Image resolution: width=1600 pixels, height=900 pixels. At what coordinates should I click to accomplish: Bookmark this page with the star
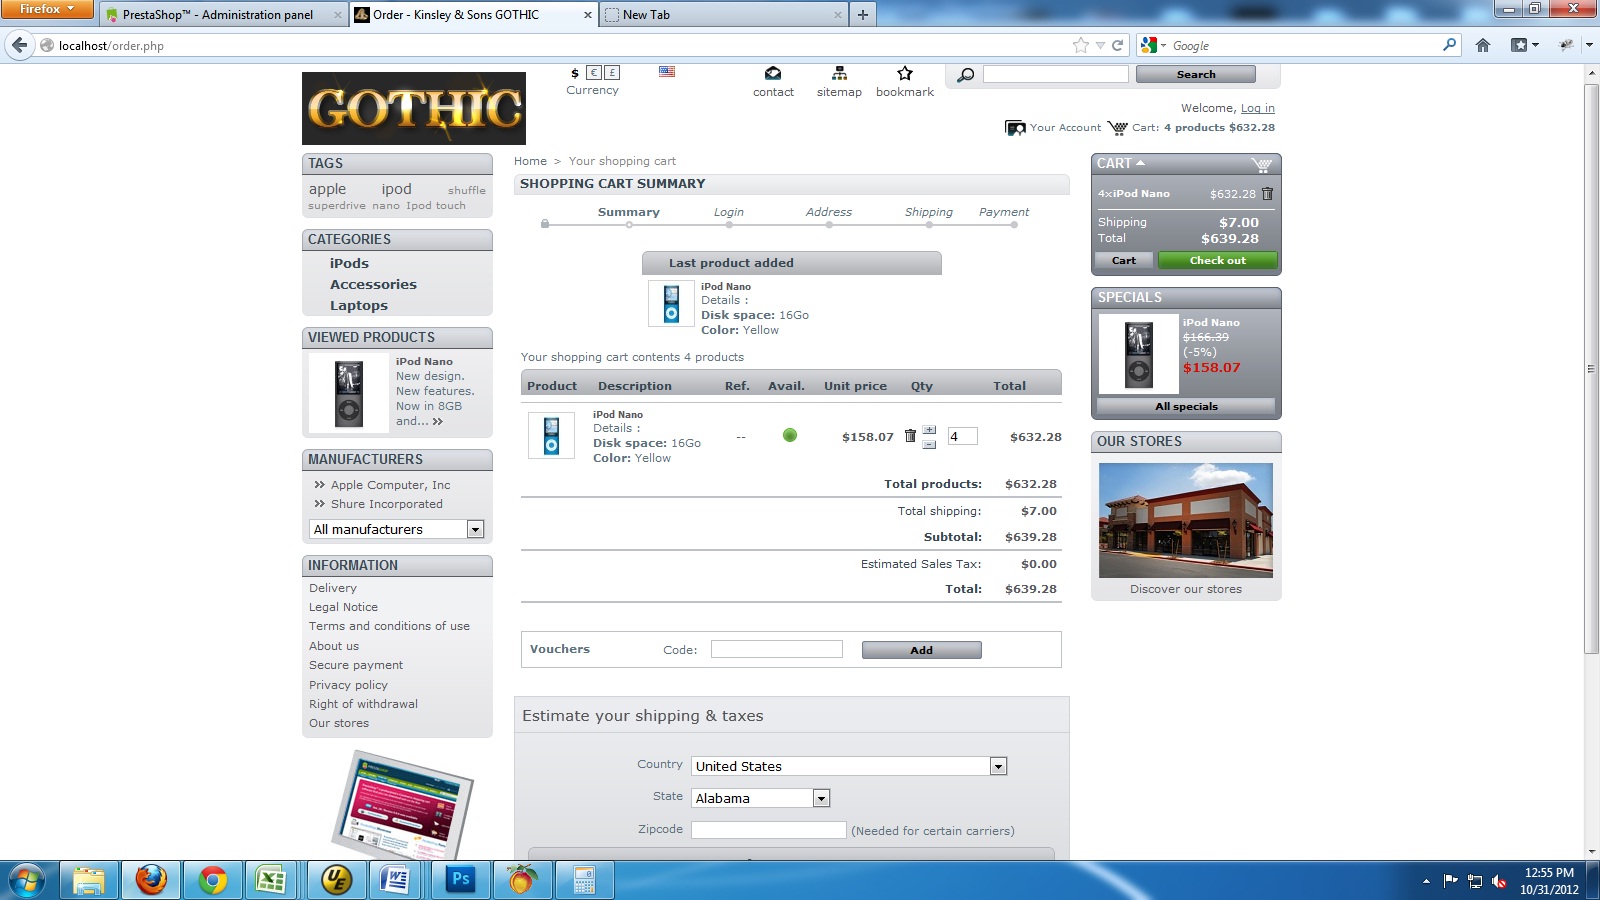1080,45
